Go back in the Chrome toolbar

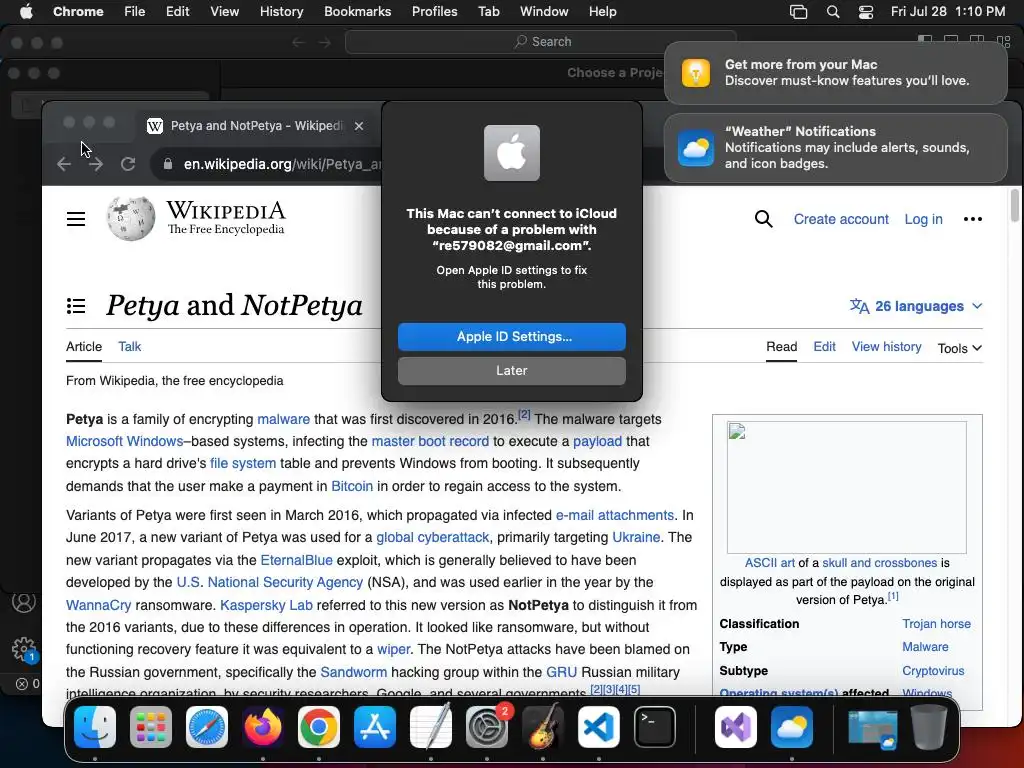pyautogui.click(x=64, y=164)
